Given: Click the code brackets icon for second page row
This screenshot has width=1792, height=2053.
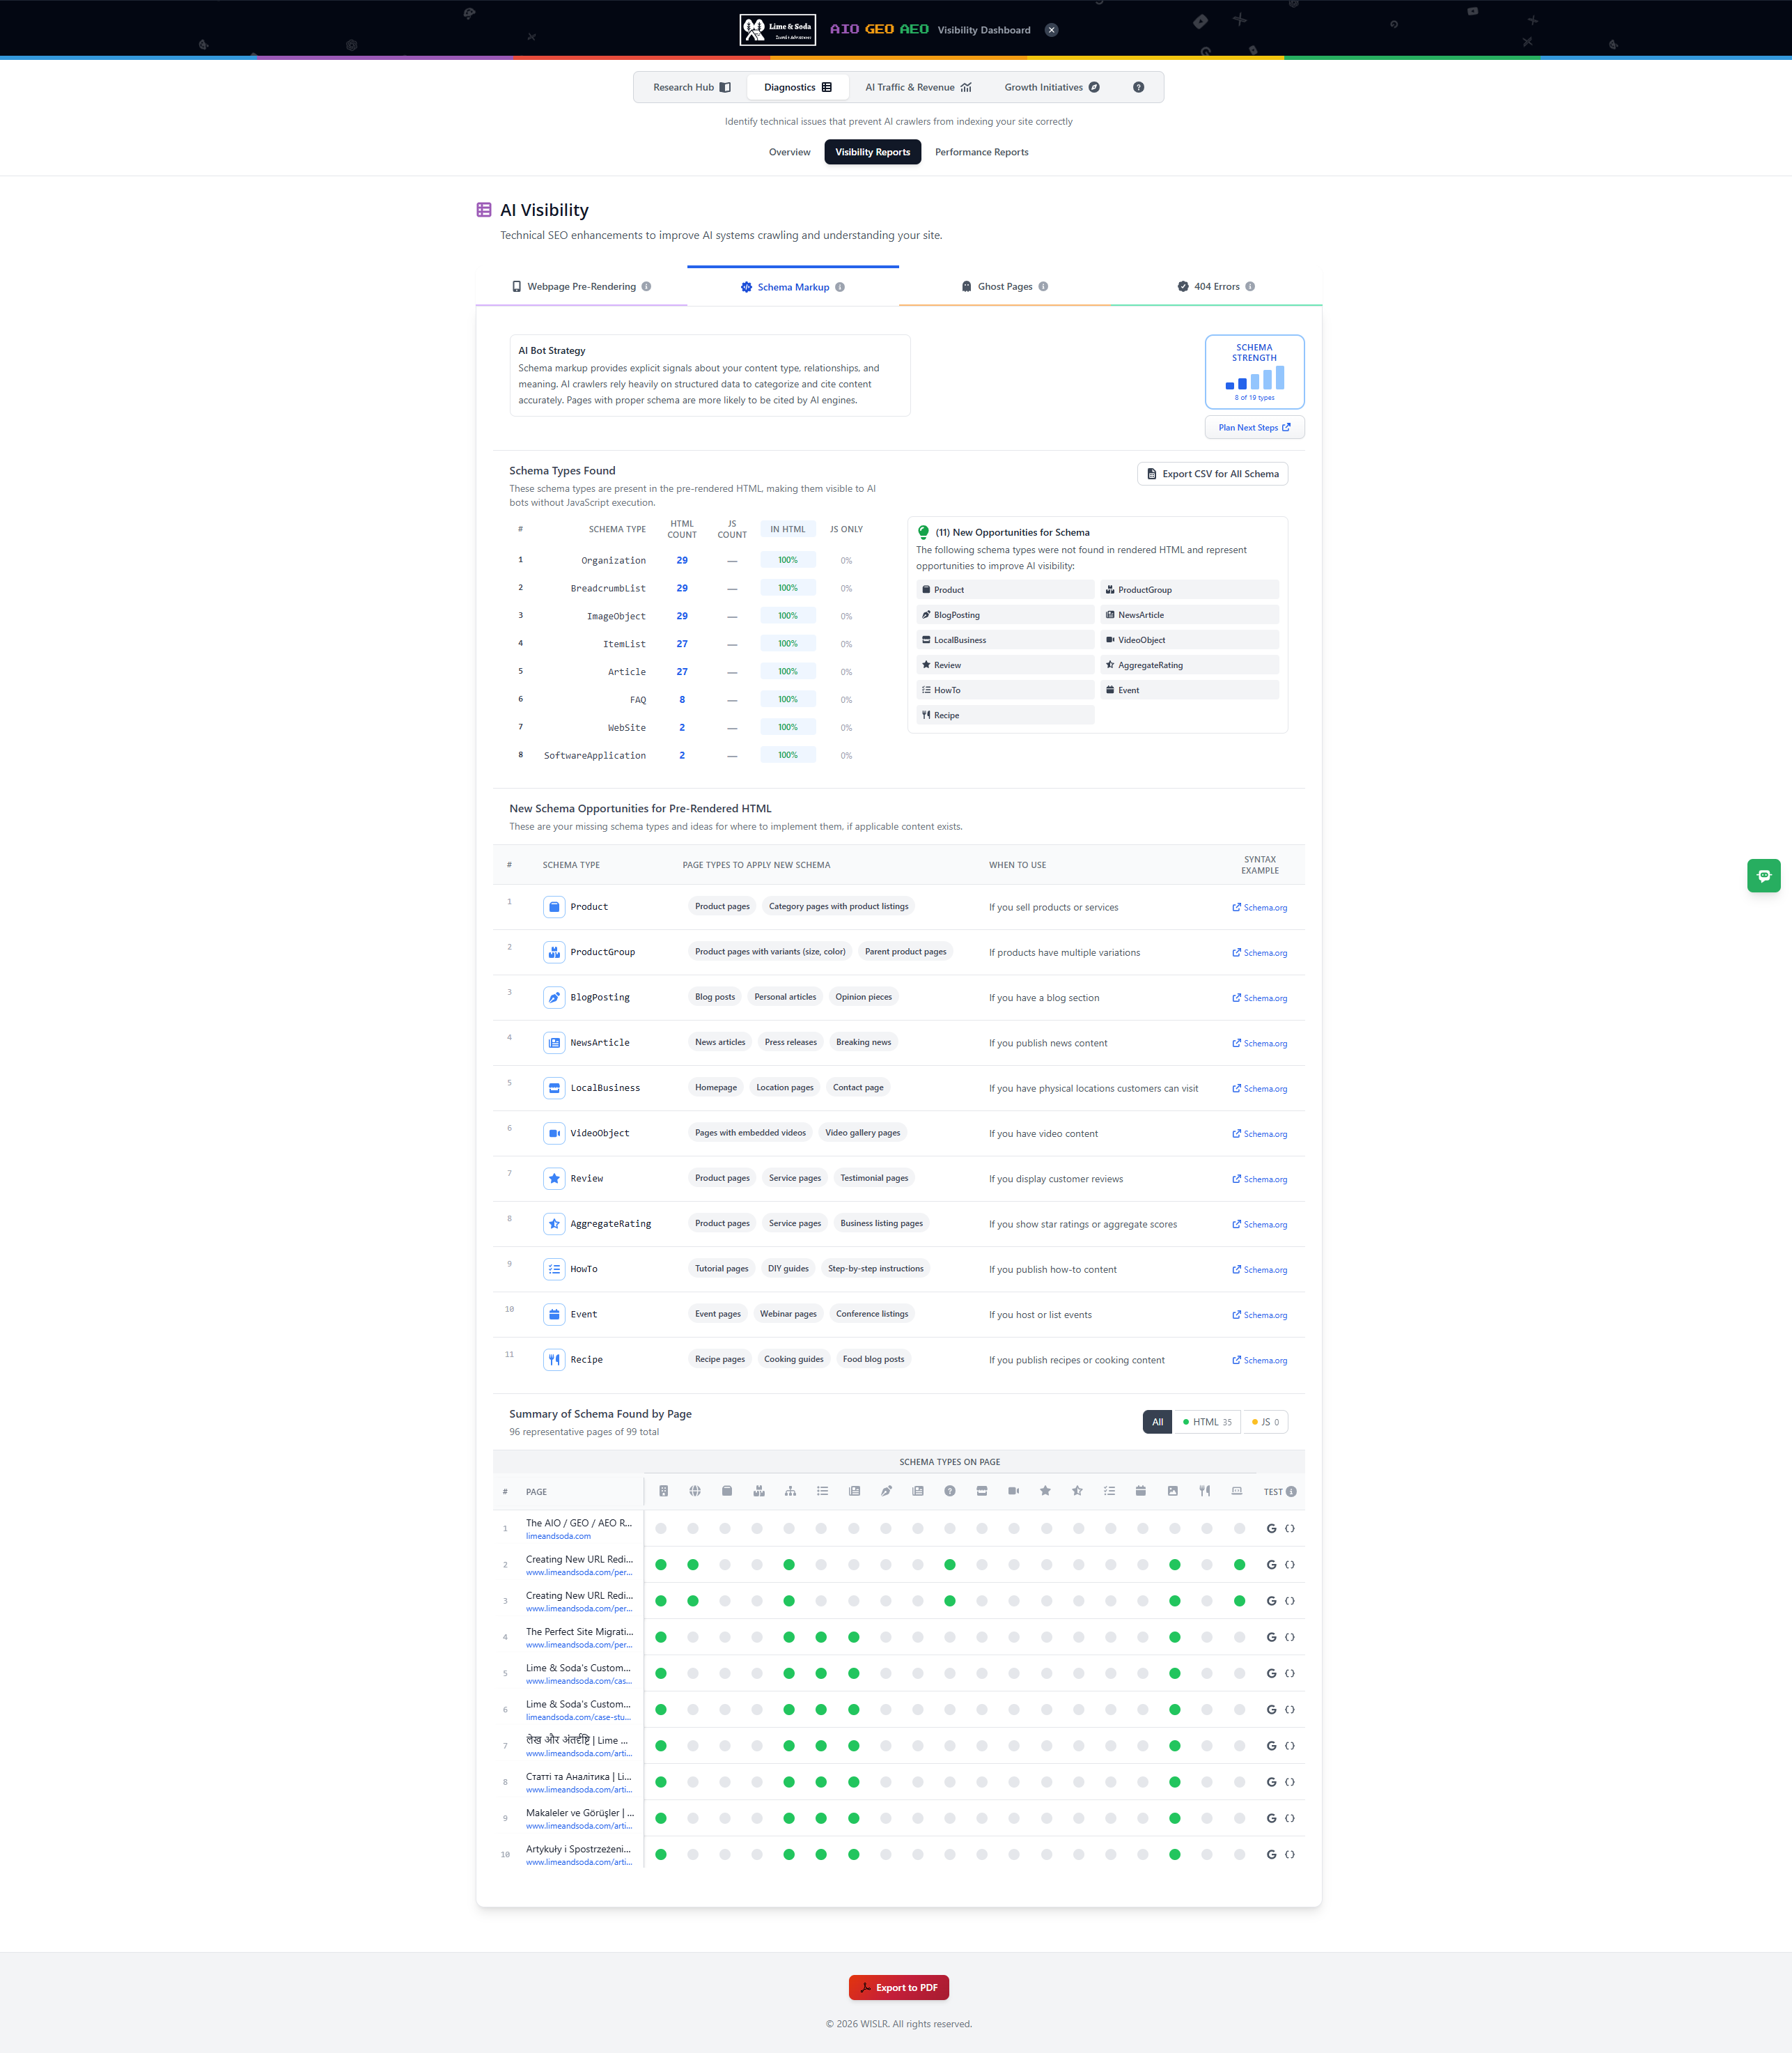Looking at the screenshot, I should [x=1289, y=1564].
